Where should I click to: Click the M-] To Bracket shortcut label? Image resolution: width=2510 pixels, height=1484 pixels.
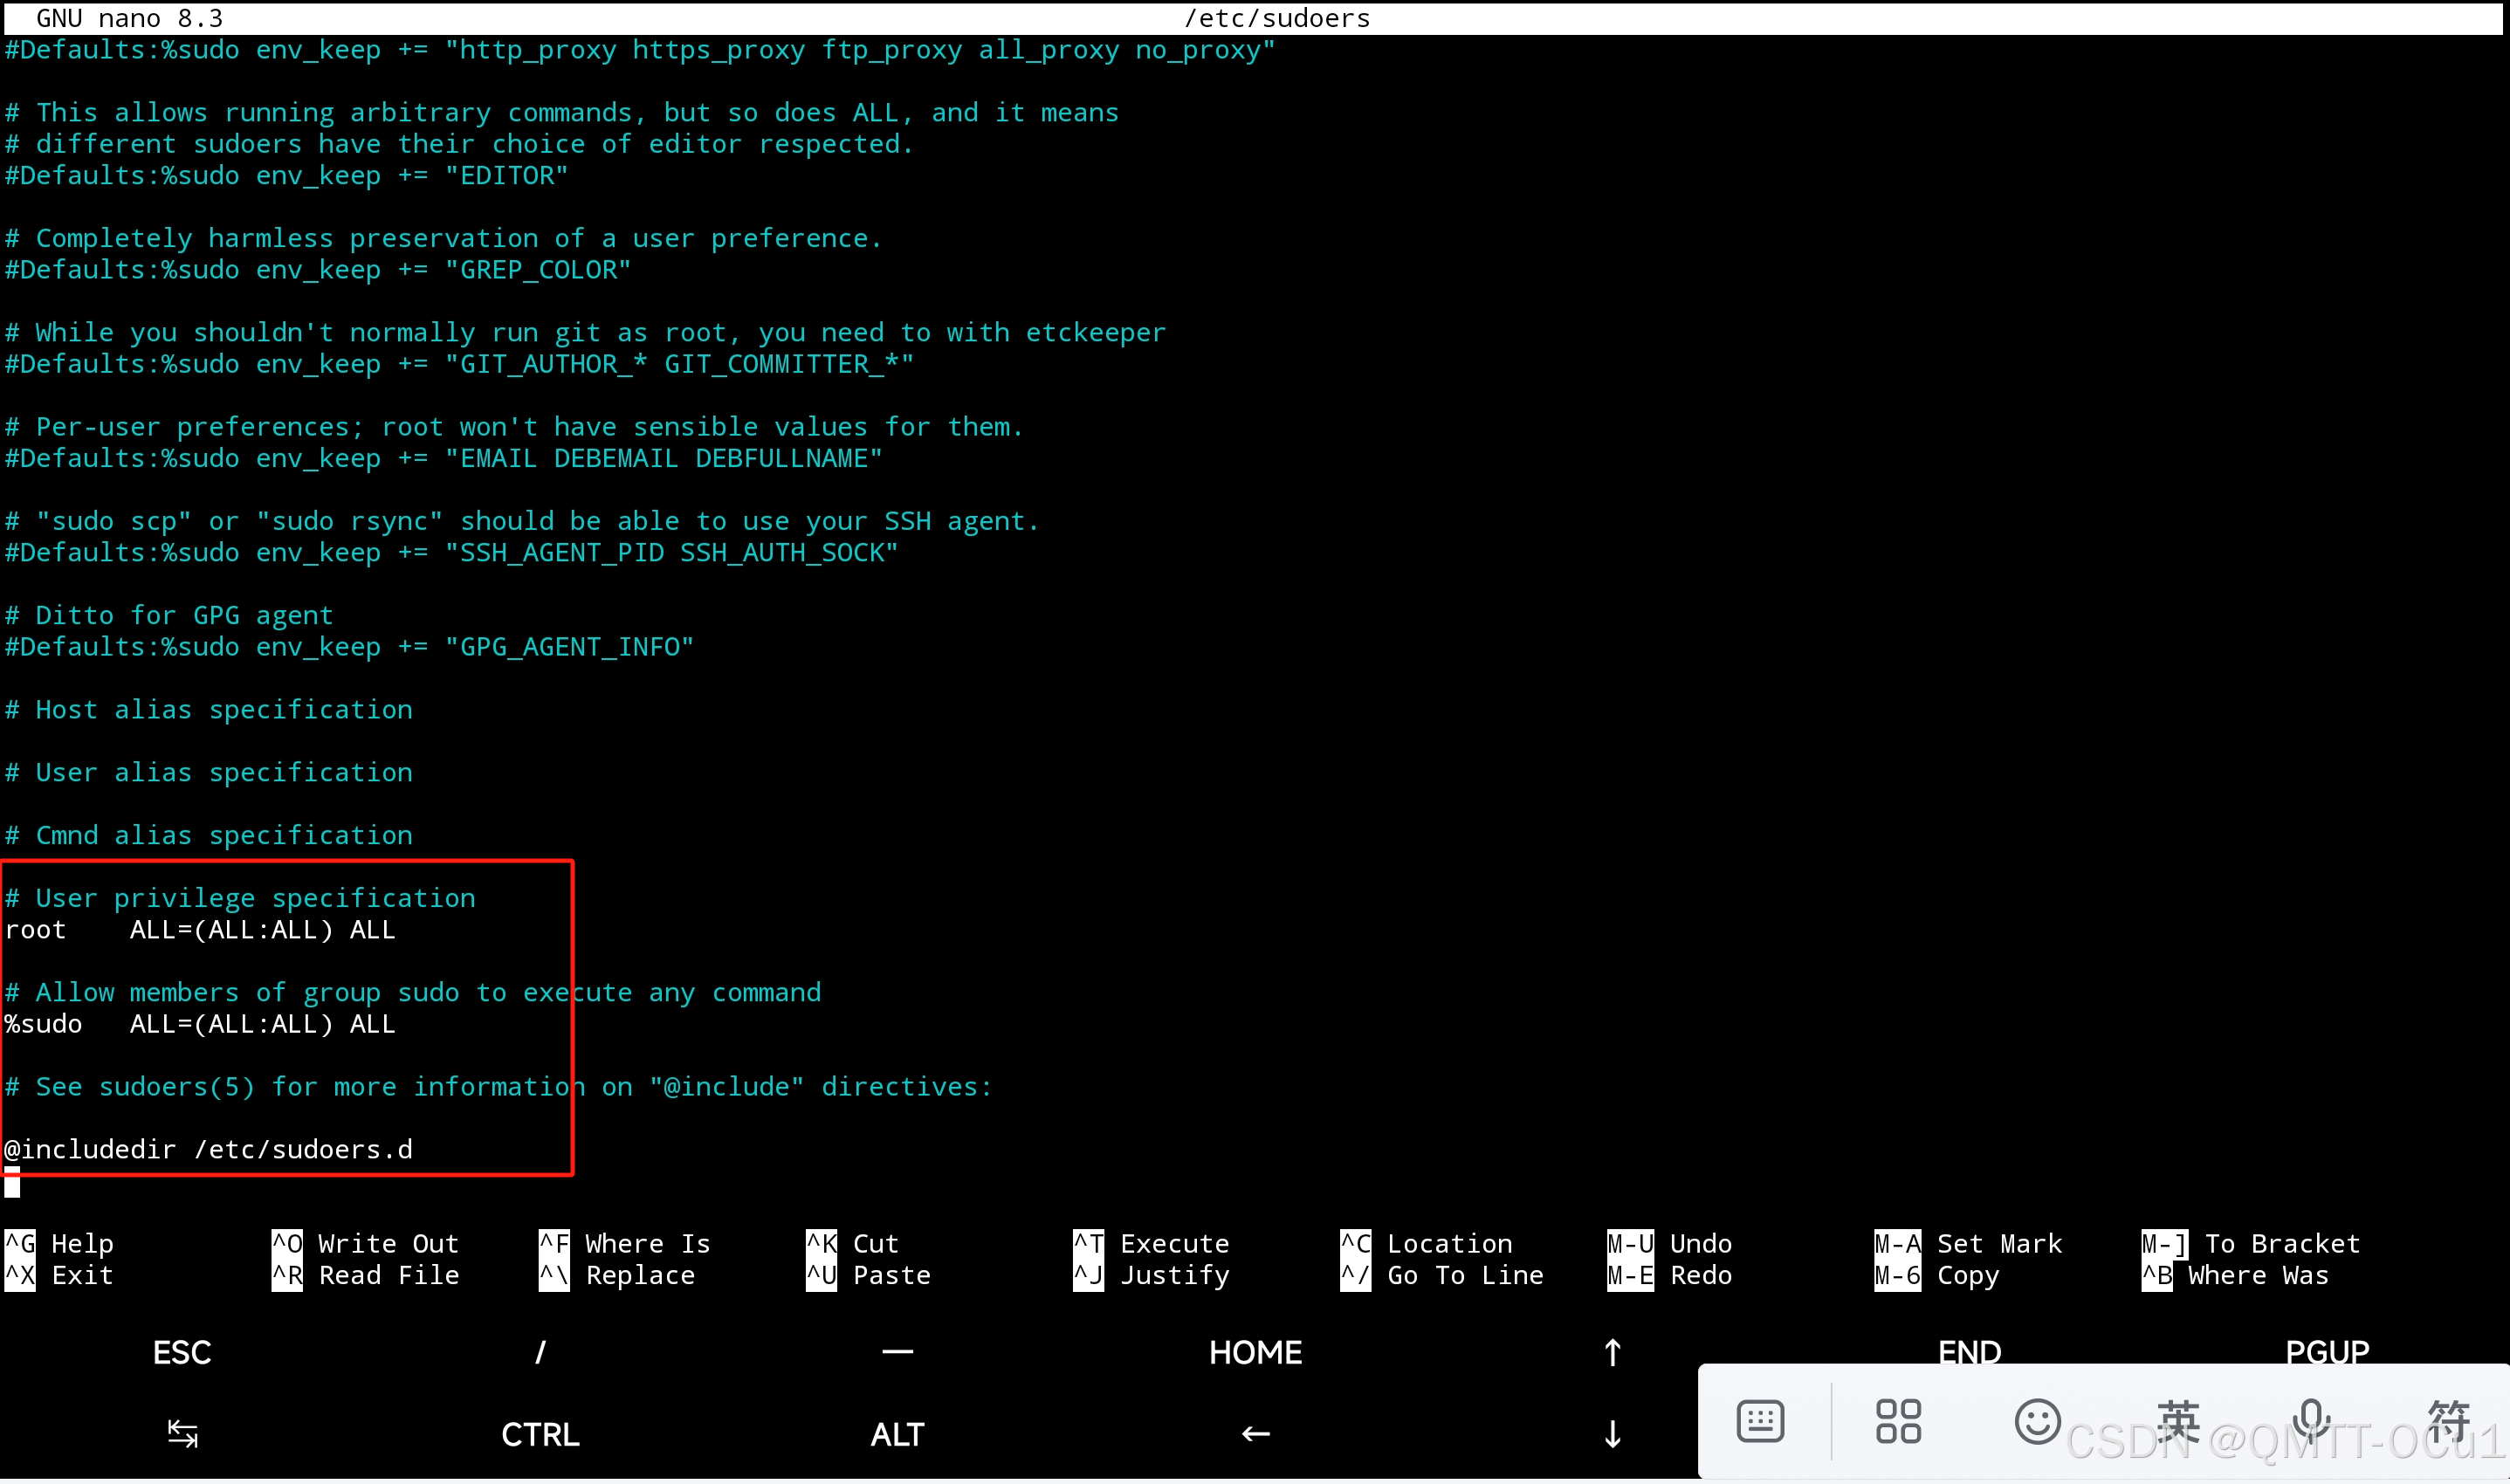(2250, 1244)
